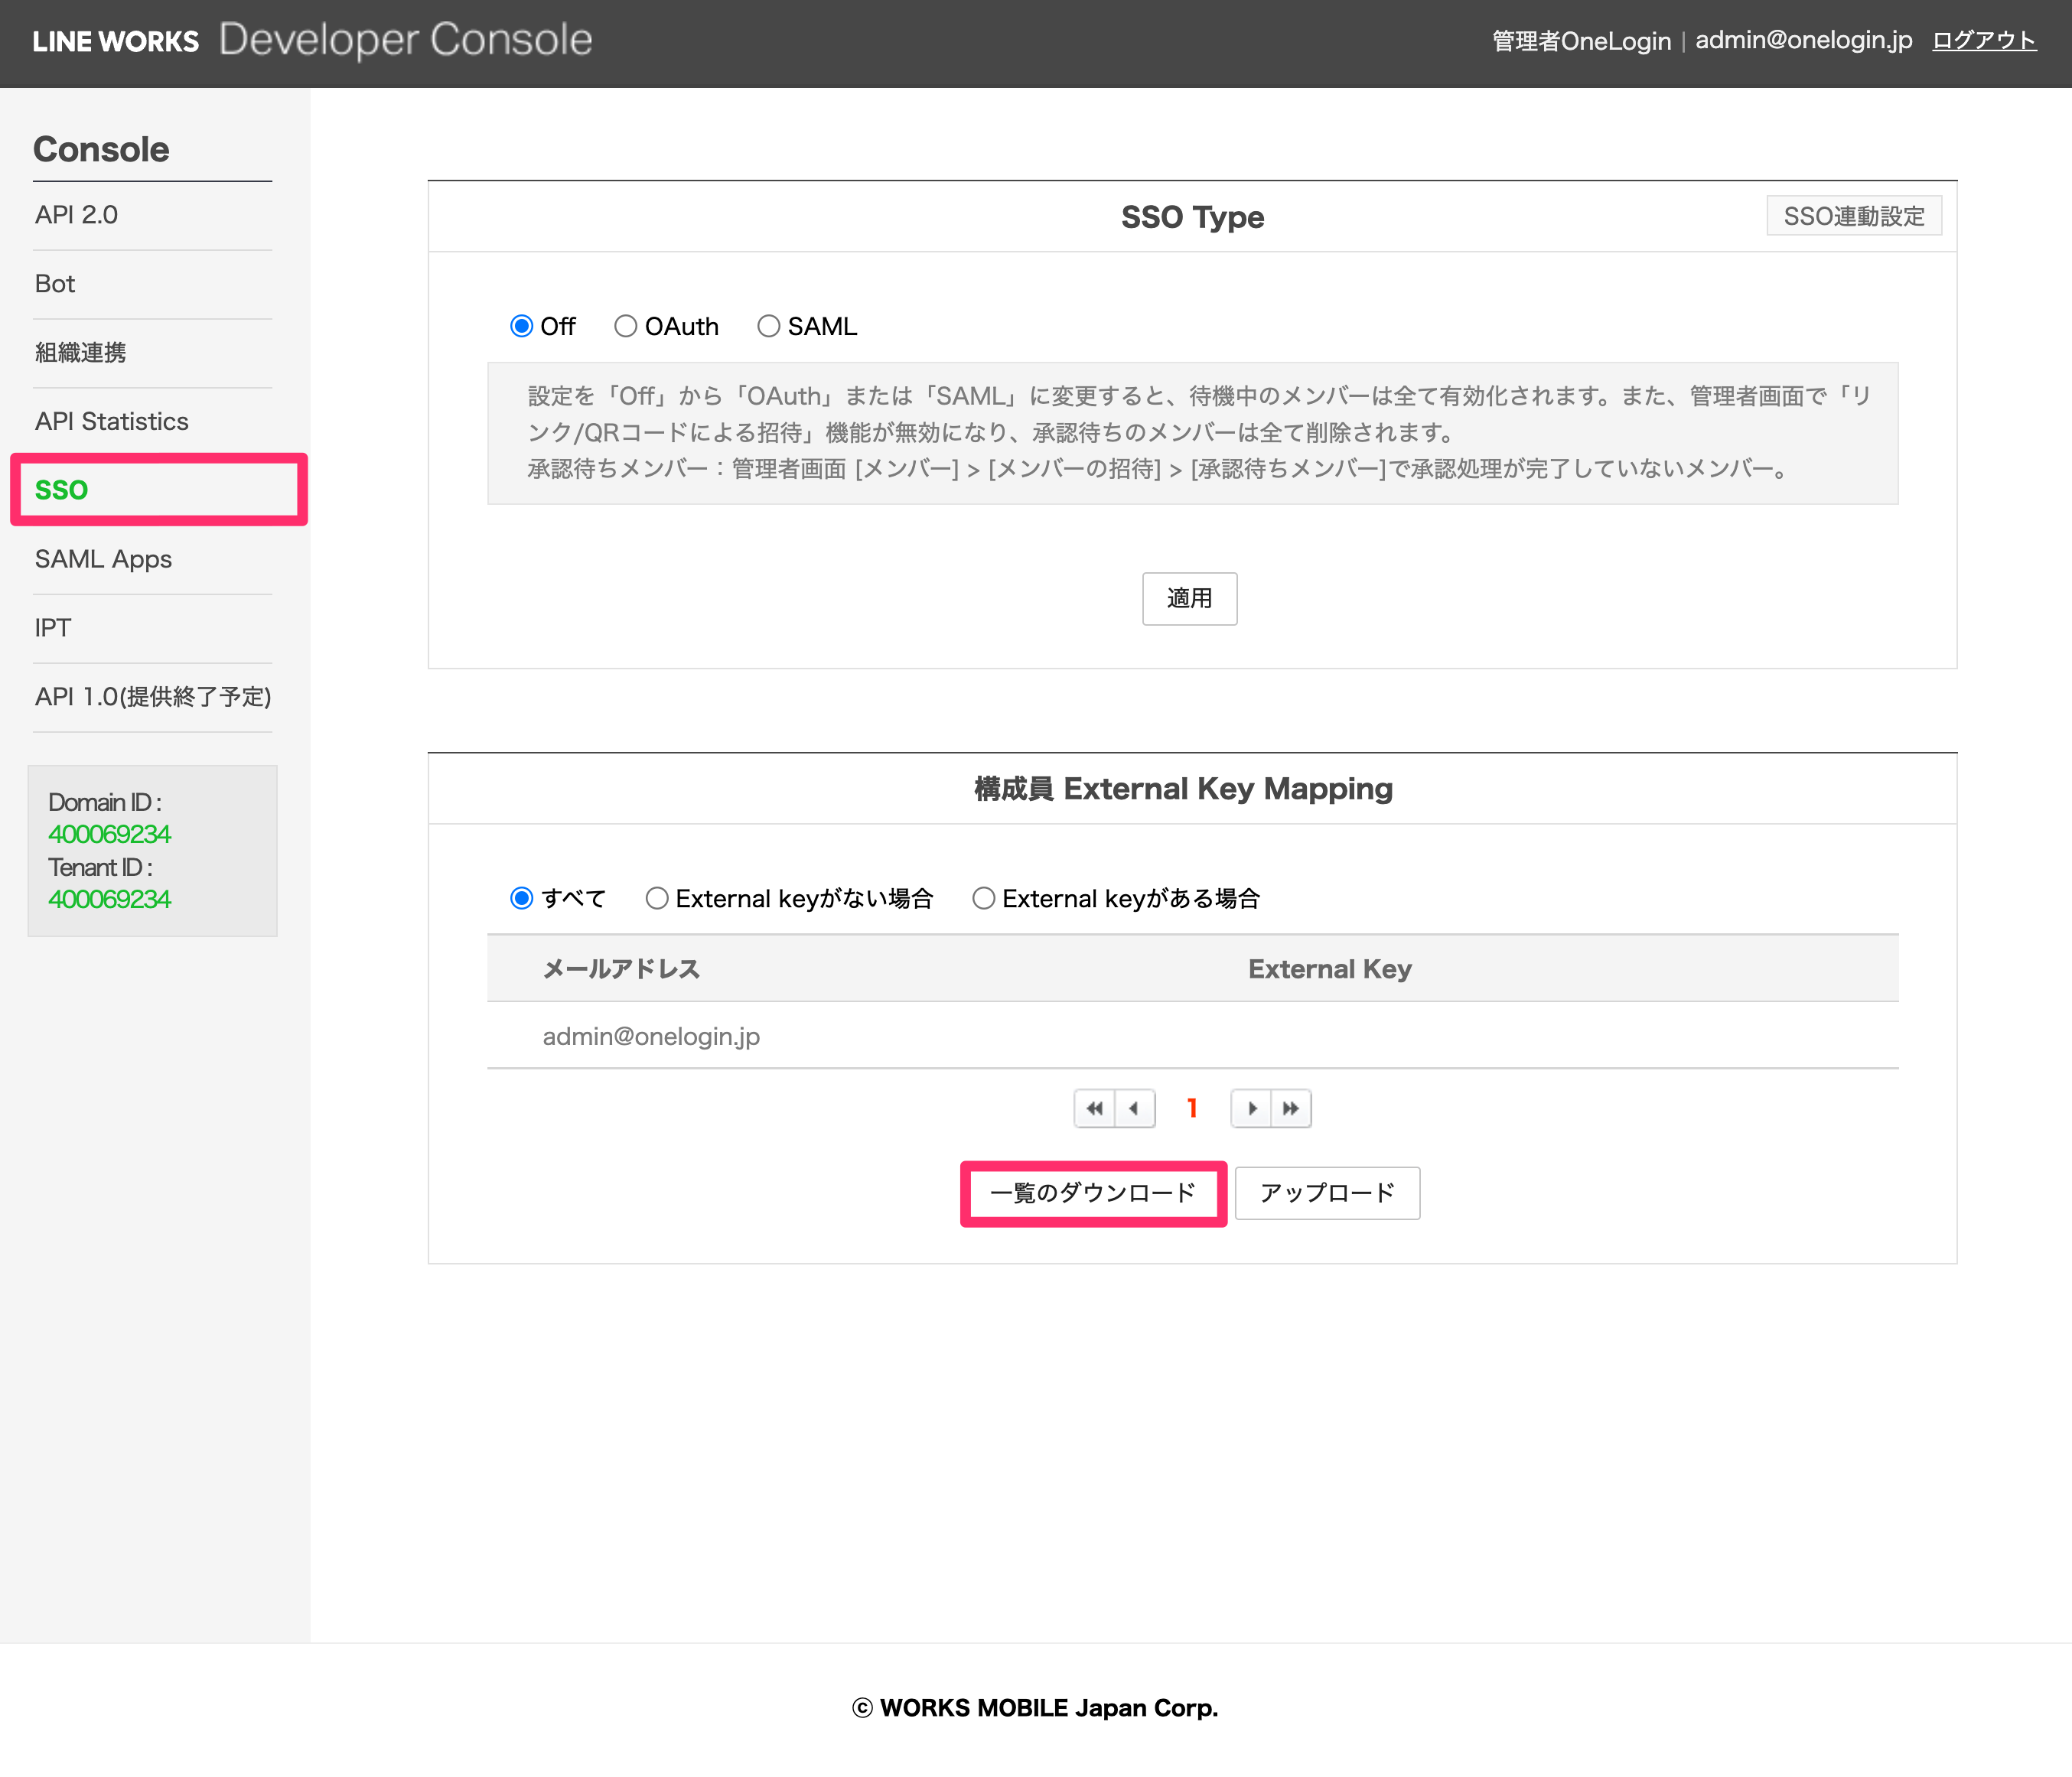Click the ログアウト link
The width and height of the screenshot is (2072, 1777).
(x=1984, y=40)
